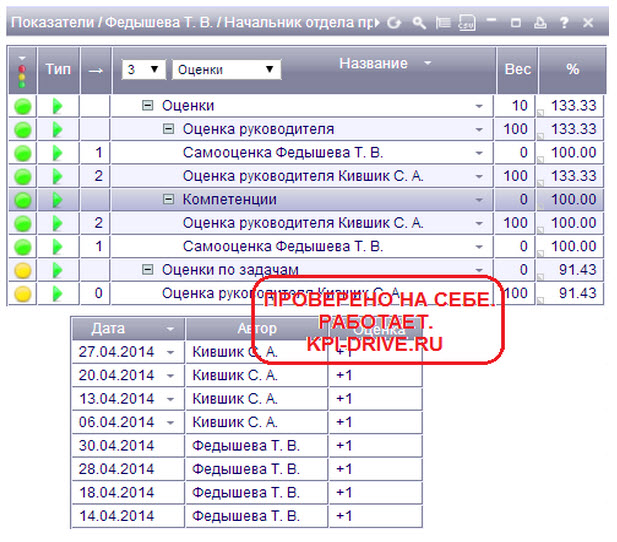Viewport: 617px width, 542px height.
Task: Collapse the Компетенции tree node
Action: pos(168,200)
